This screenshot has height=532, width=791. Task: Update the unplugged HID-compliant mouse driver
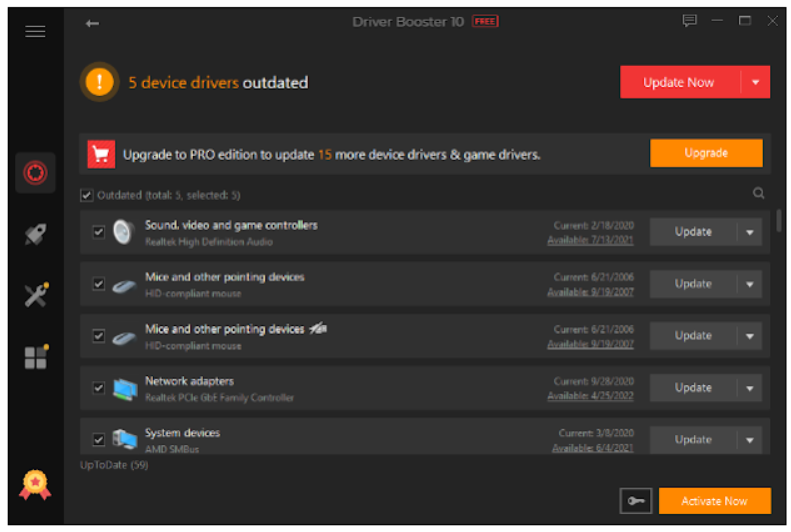[693, 336]
